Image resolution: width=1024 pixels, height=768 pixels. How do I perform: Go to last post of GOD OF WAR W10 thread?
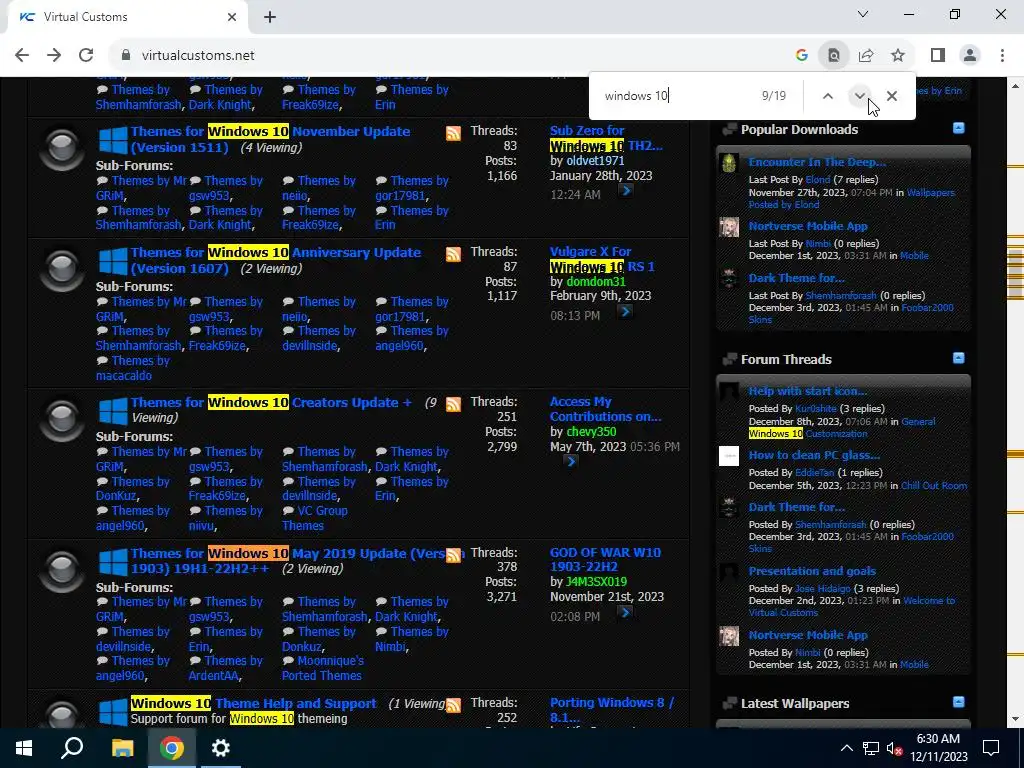[626, 613]
